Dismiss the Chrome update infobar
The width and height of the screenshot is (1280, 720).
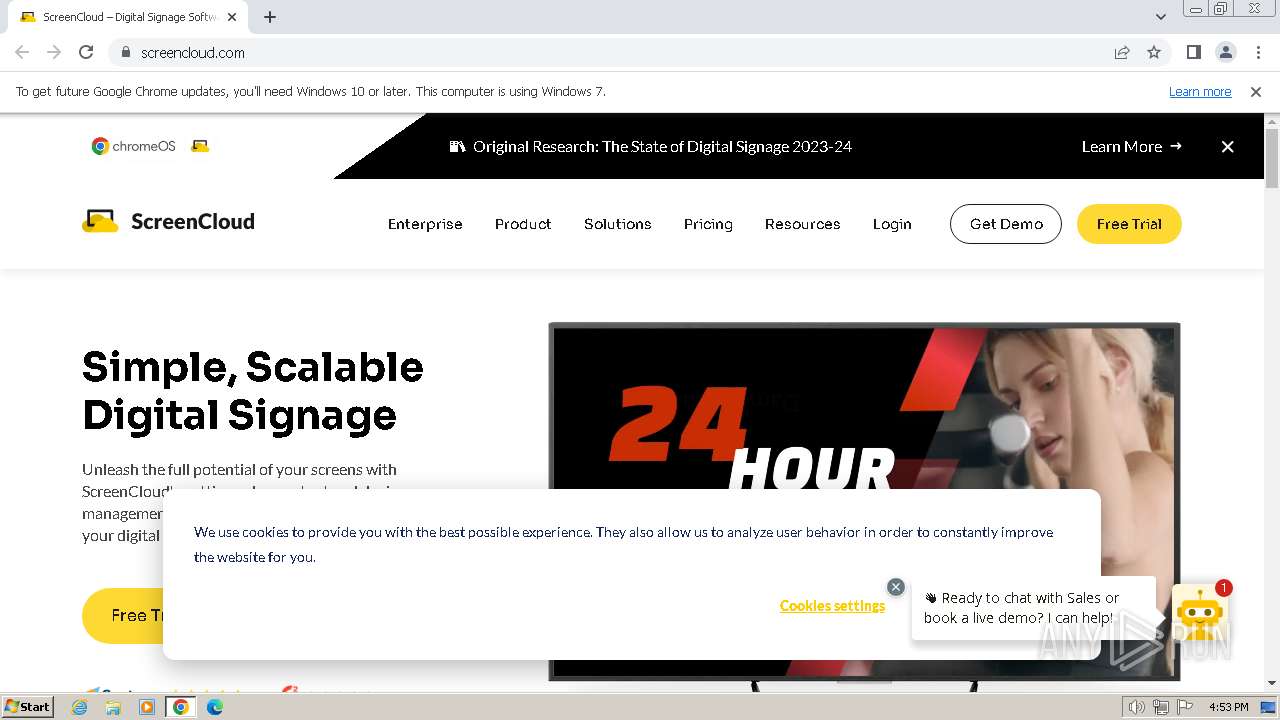point(1256,91)
